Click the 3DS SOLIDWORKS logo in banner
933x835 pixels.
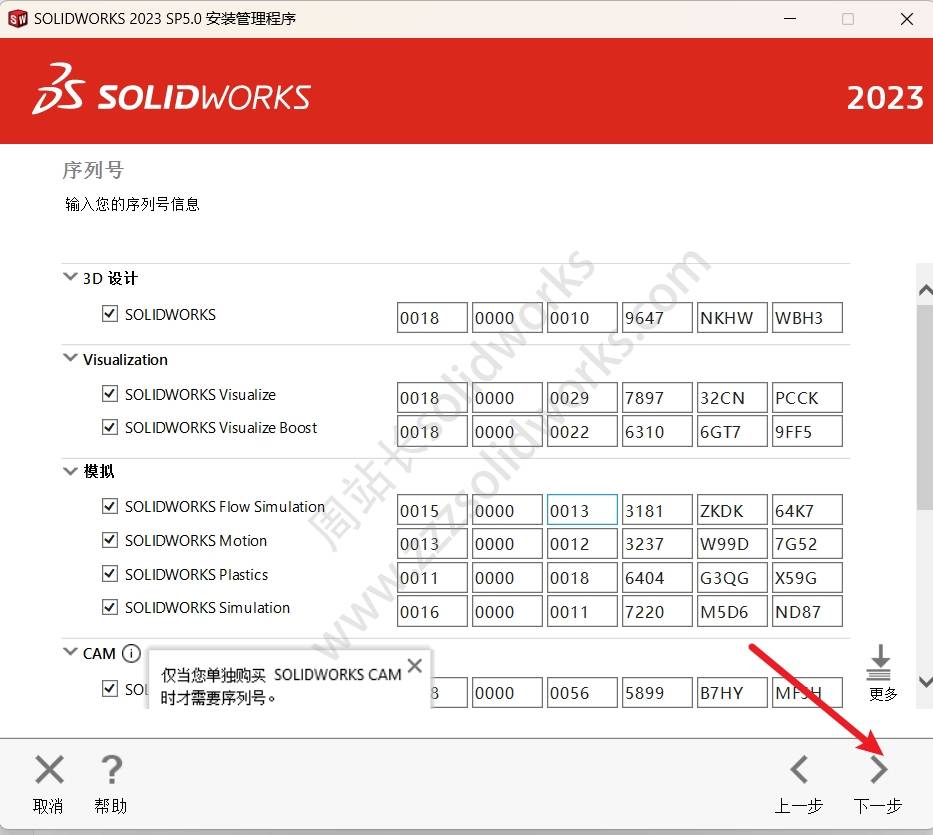click(171, 89)
